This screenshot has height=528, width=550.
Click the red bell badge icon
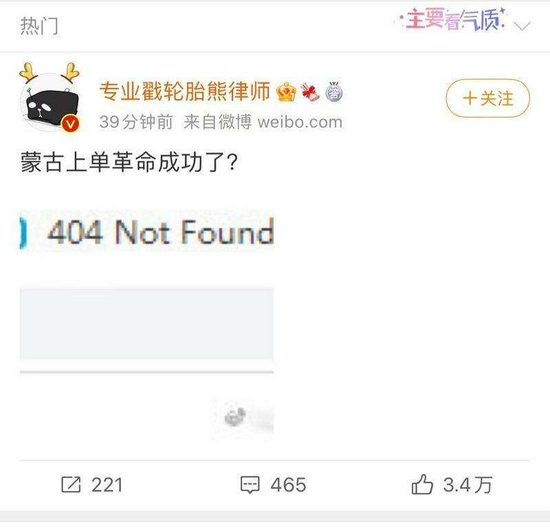pyautogui.click(x=310, y=92)
